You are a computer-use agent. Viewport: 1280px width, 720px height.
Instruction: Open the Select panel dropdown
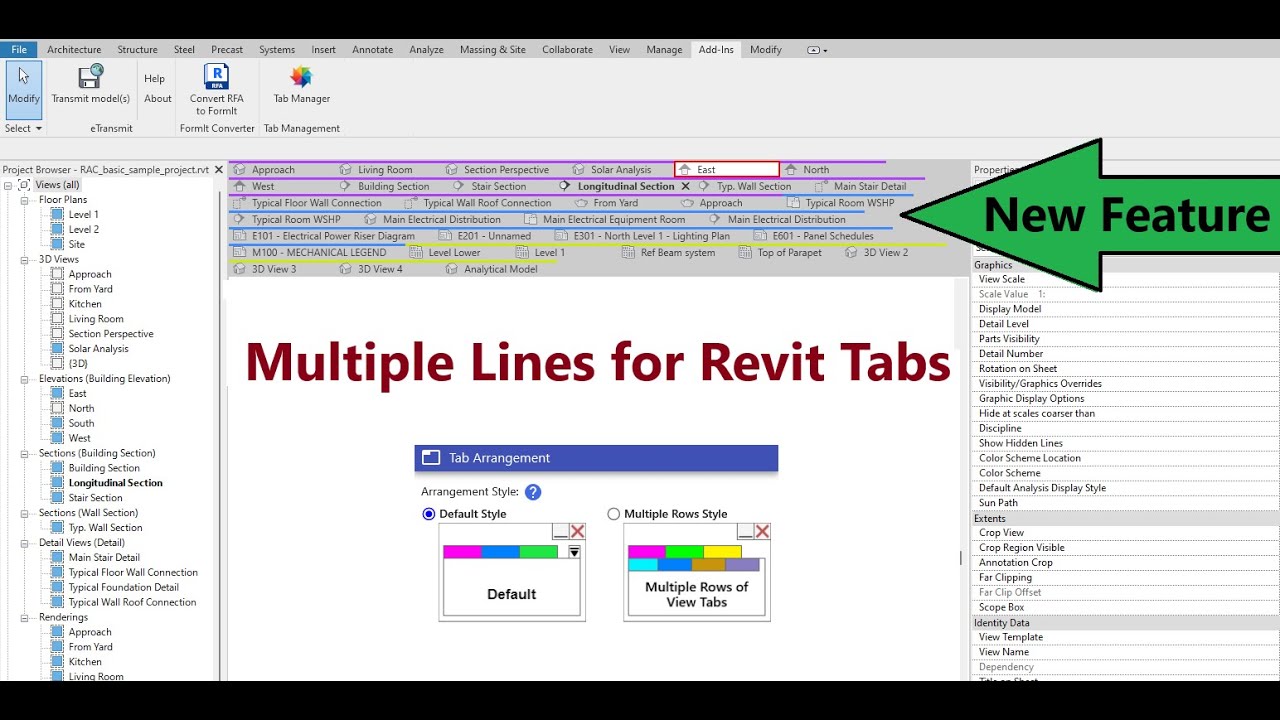click(24, 128)
